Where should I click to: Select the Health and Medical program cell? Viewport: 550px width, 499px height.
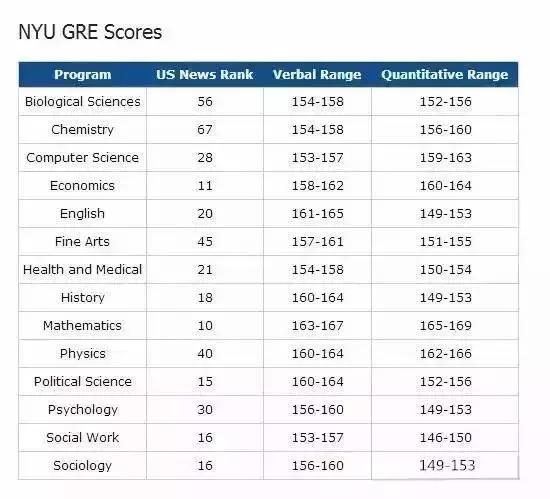[x=82, y=270]
